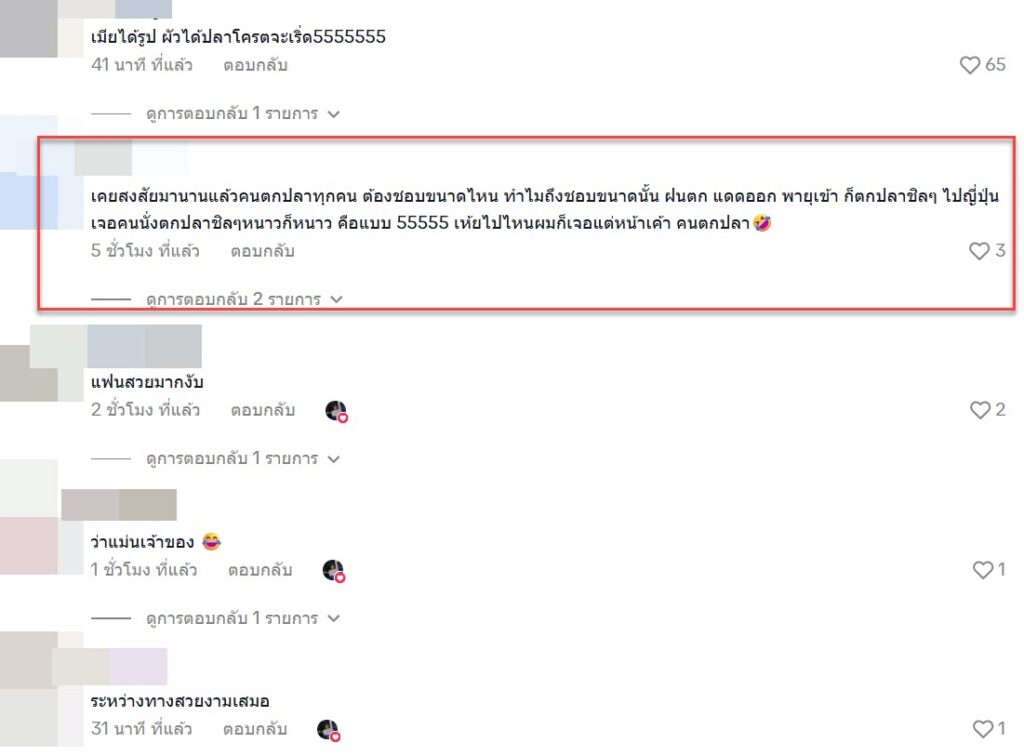Open username of 'ระหว่างทางสวยงามเสมอ' commenter
Image resolution: width=1024 pixels, height=756 pixels.
pyautogui.click(x=109, y=667)
